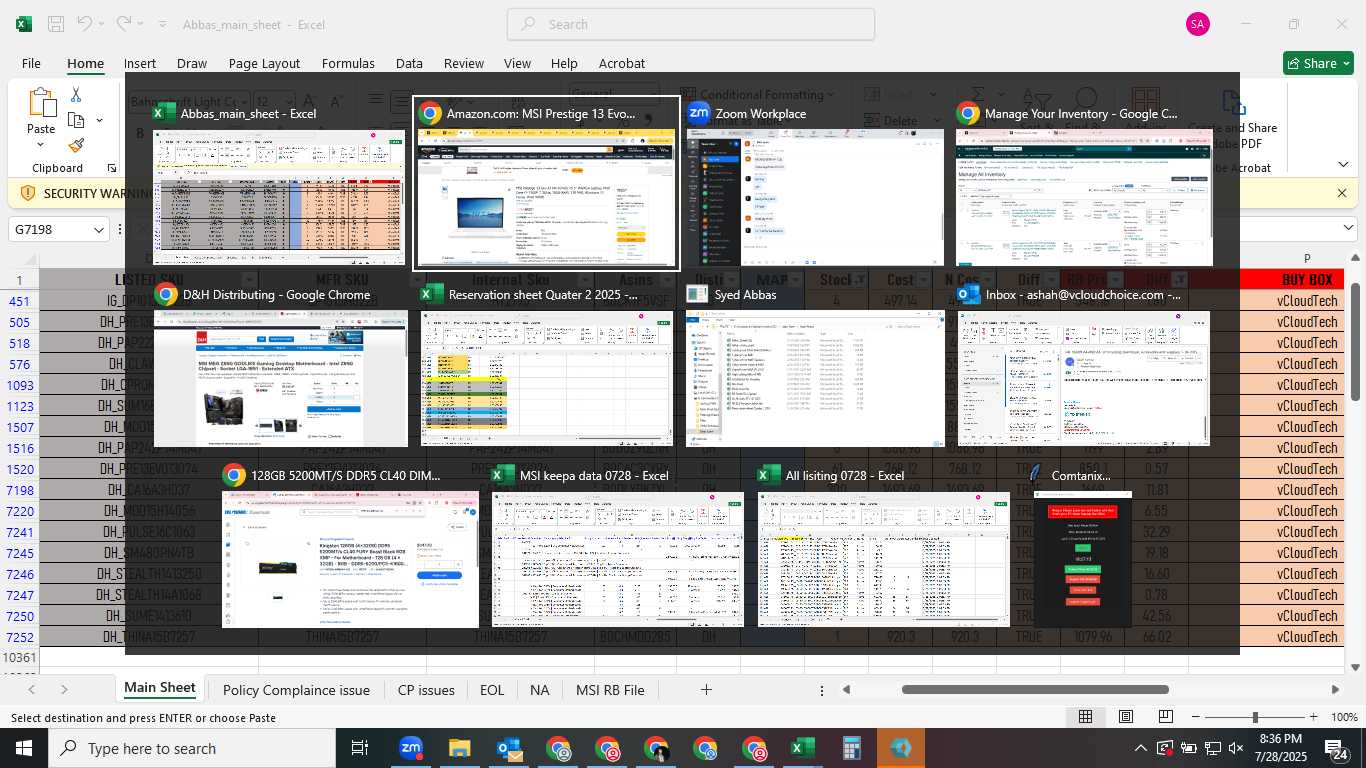Image resolution: width=1366 pixels, height=768 pixels.
Task: Click the Task View taskbar icon
Action: coord(361,748)
